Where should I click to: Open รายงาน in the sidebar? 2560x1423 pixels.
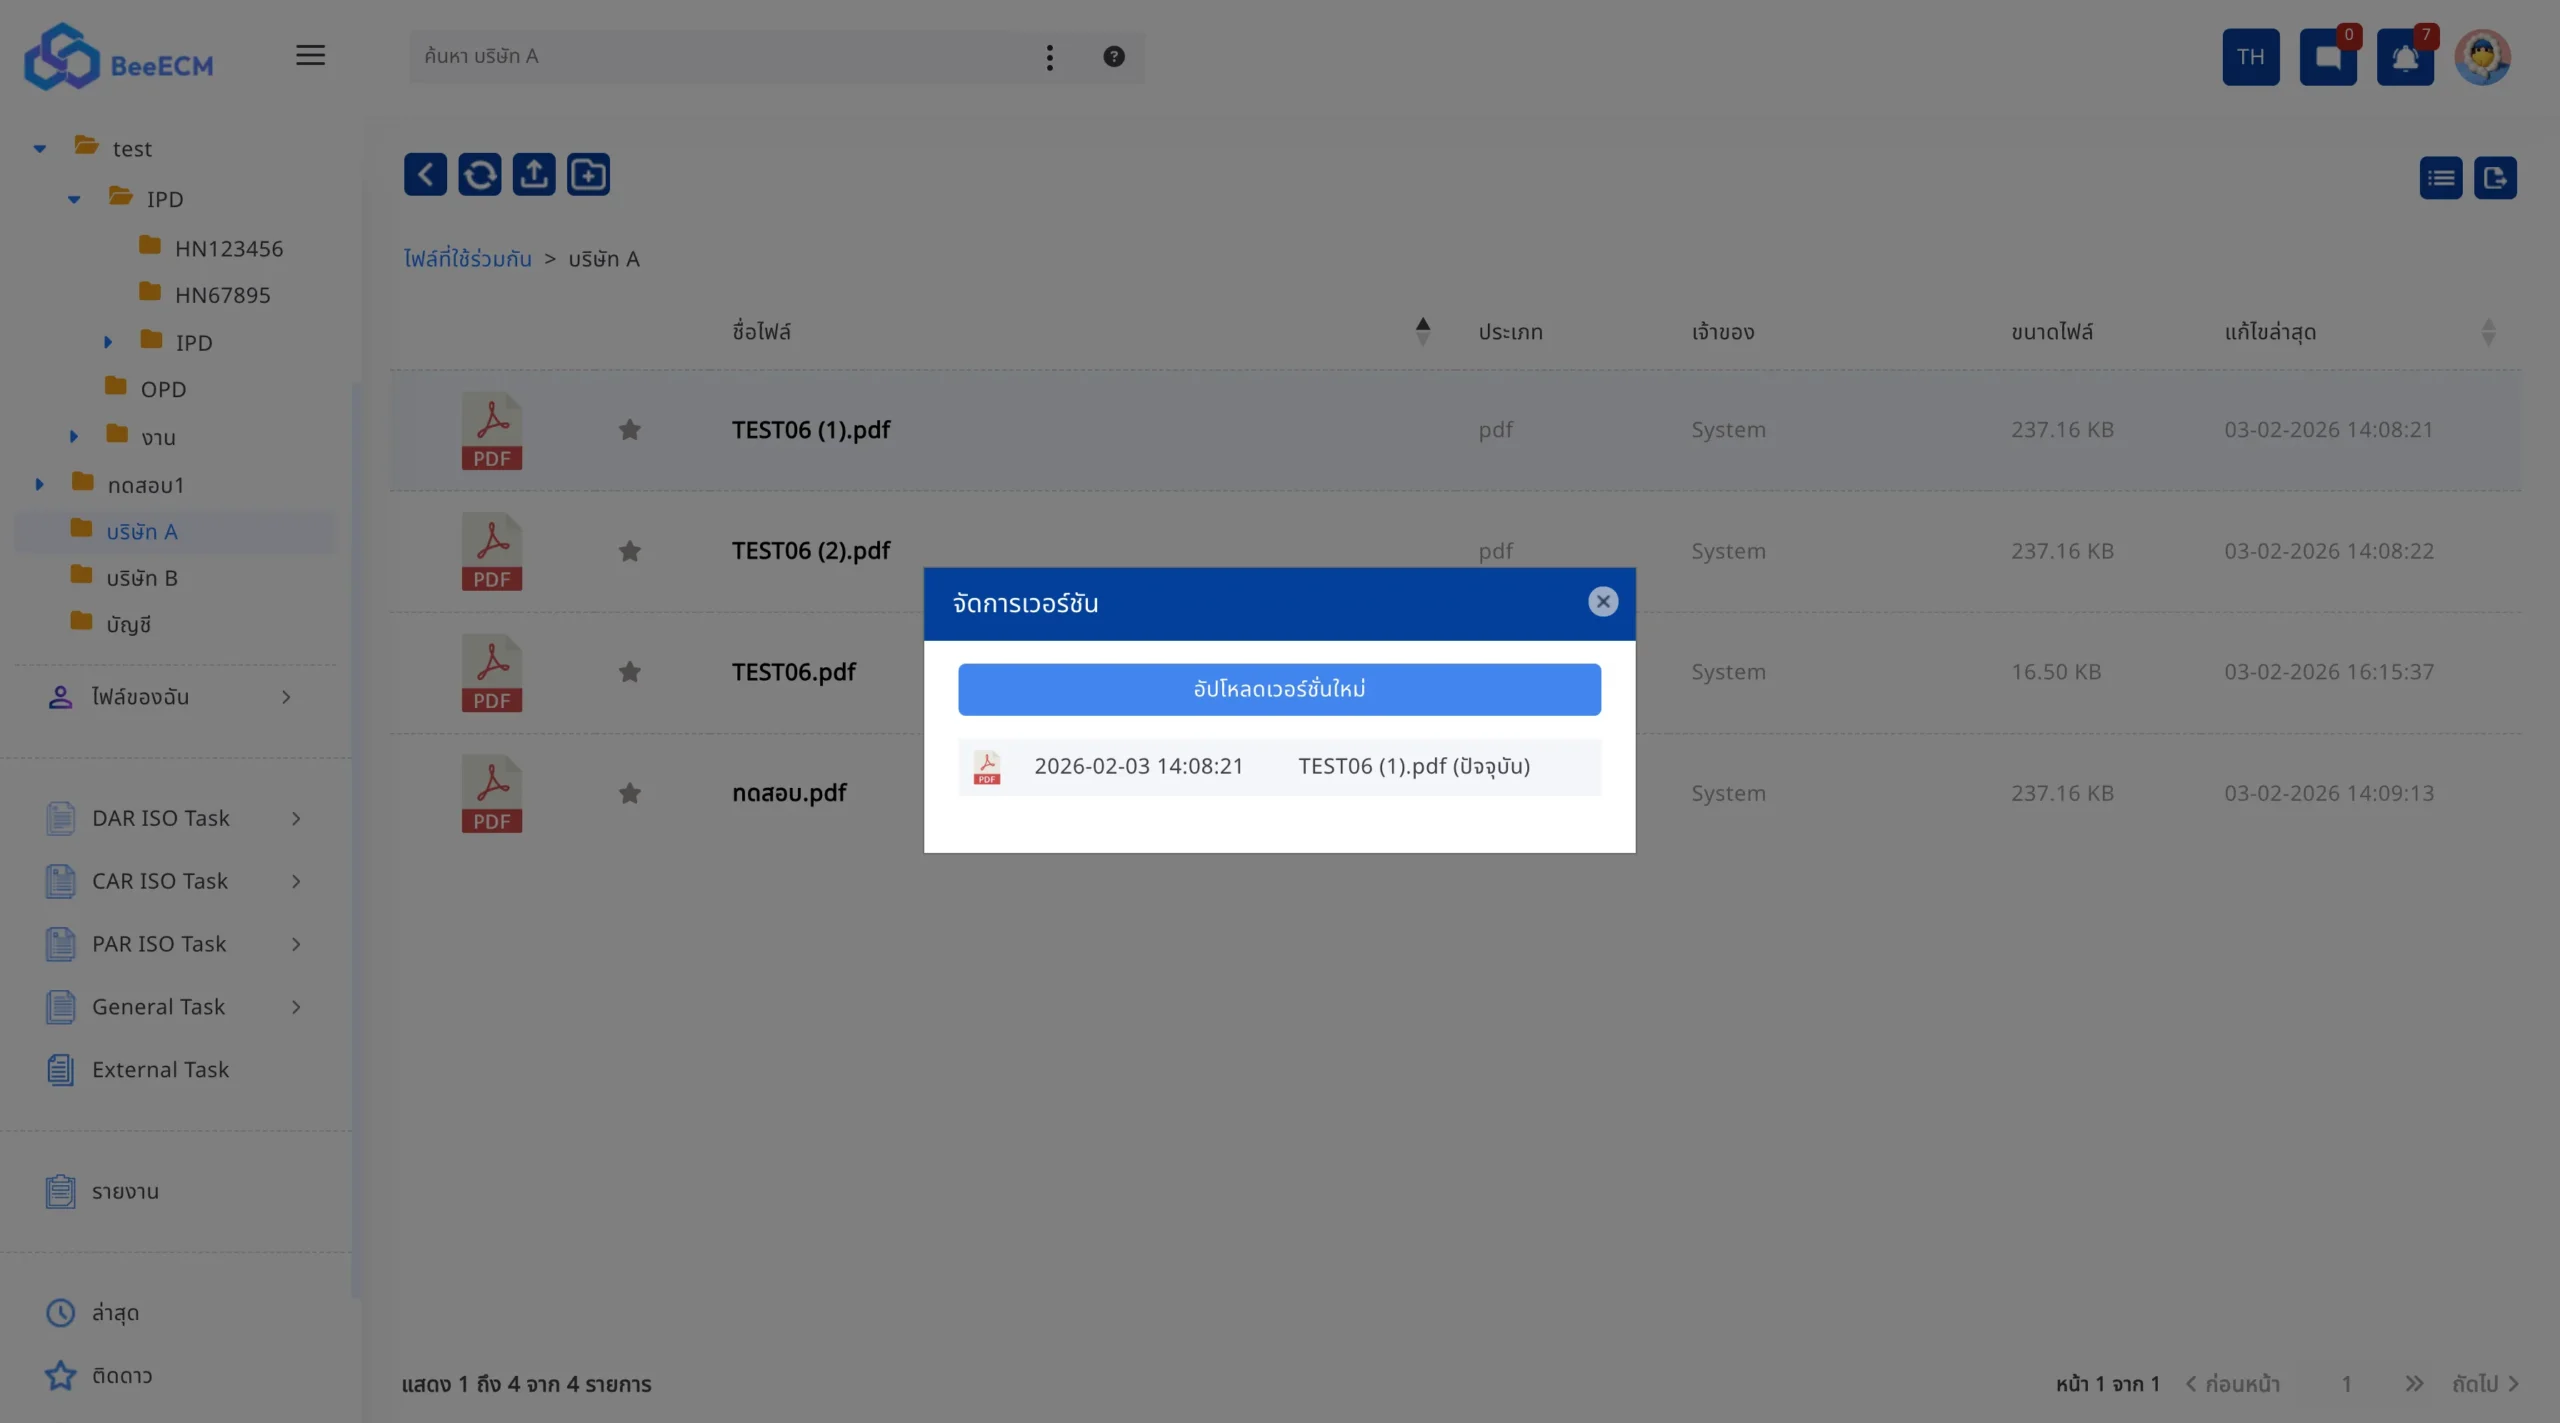coord(125,1191)
